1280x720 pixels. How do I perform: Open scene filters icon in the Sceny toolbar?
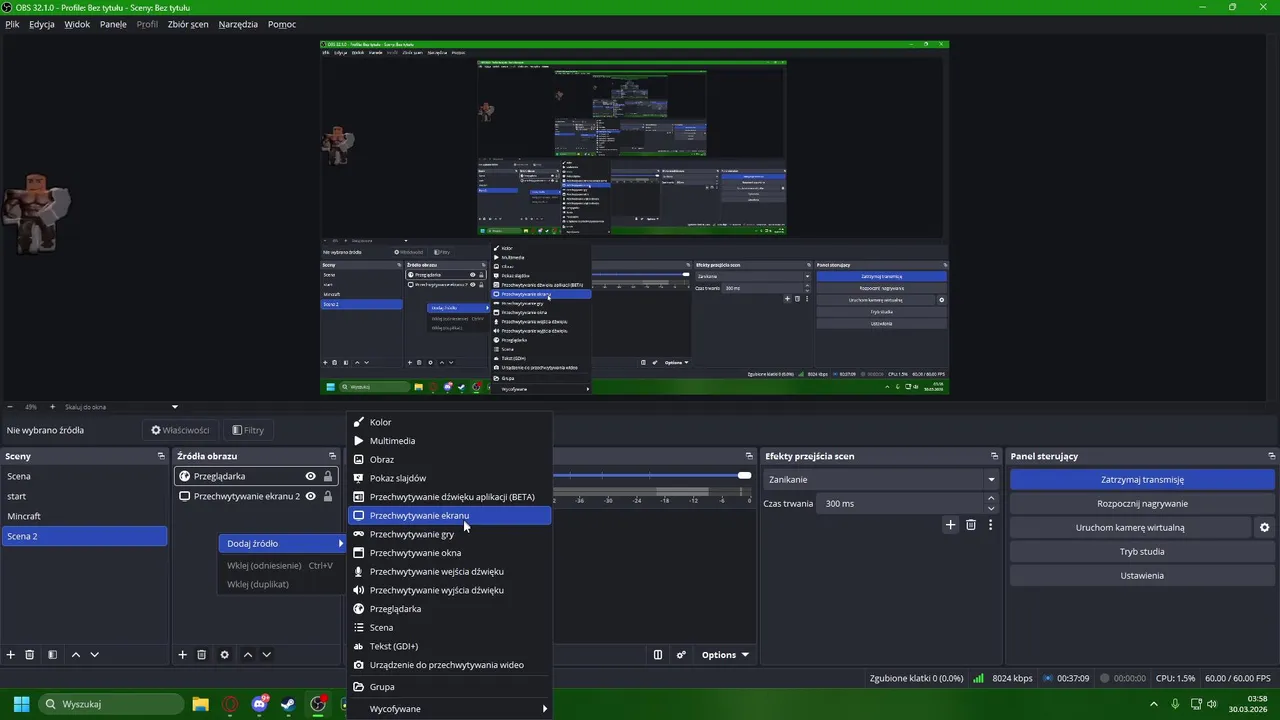[52, 655]
